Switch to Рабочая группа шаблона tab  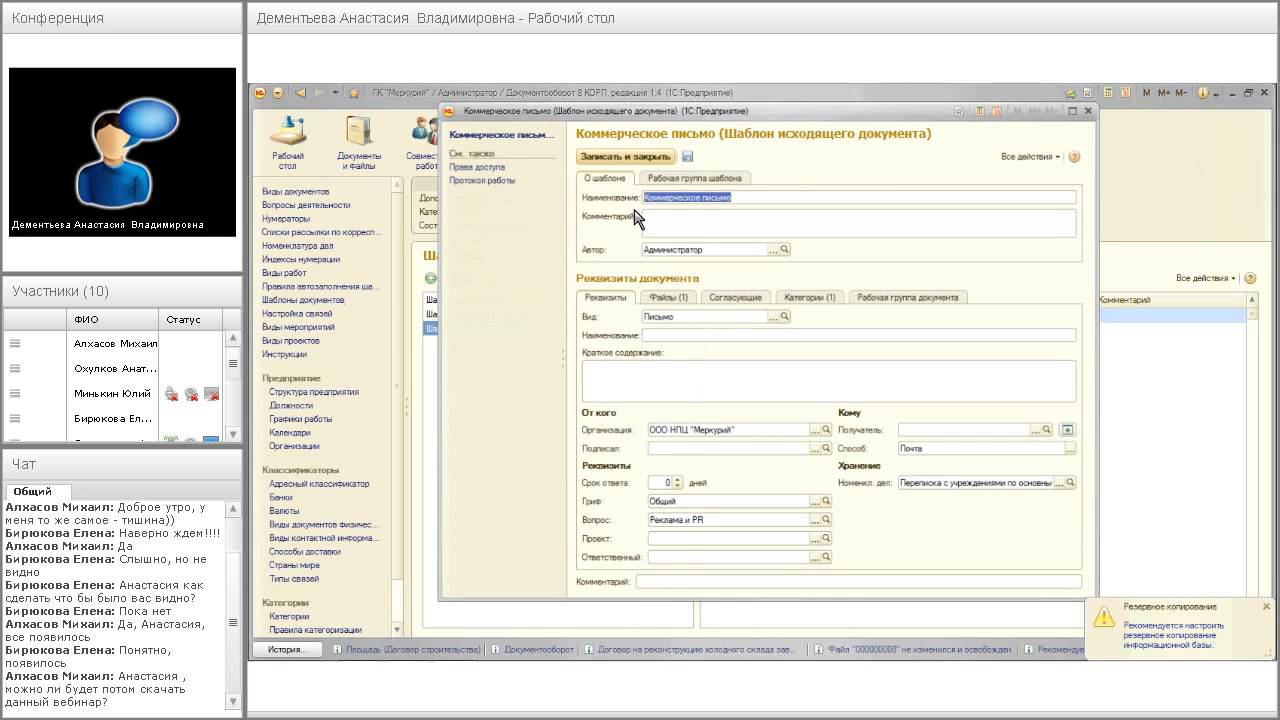pos(694,178)
